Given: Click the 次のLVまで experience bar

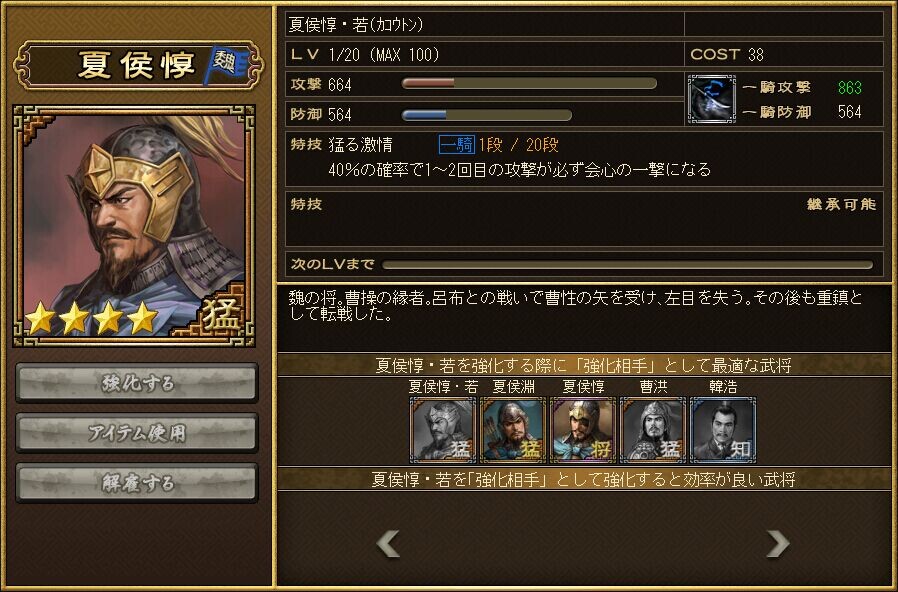Looking at the screenshot, I should [628, 265].
